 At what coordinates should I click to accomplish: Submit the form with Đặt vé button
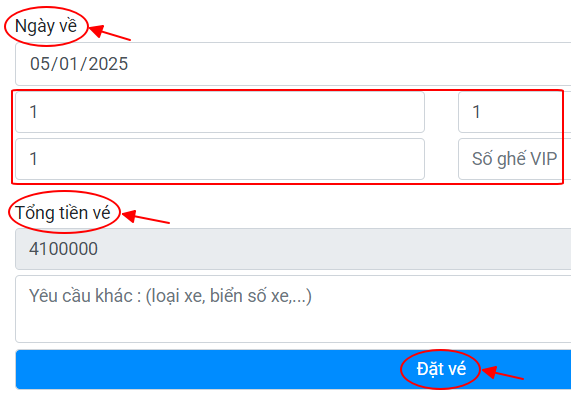tap(293, 370)
